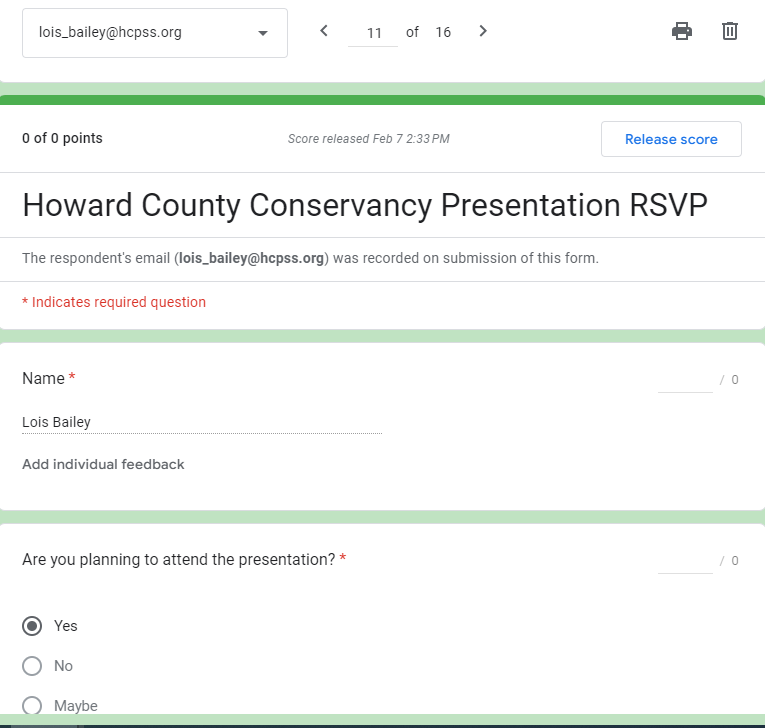This screenshot has height=728, width=765.
Task: Click the form title Howard County Conservancy
Action: (364, 204)
